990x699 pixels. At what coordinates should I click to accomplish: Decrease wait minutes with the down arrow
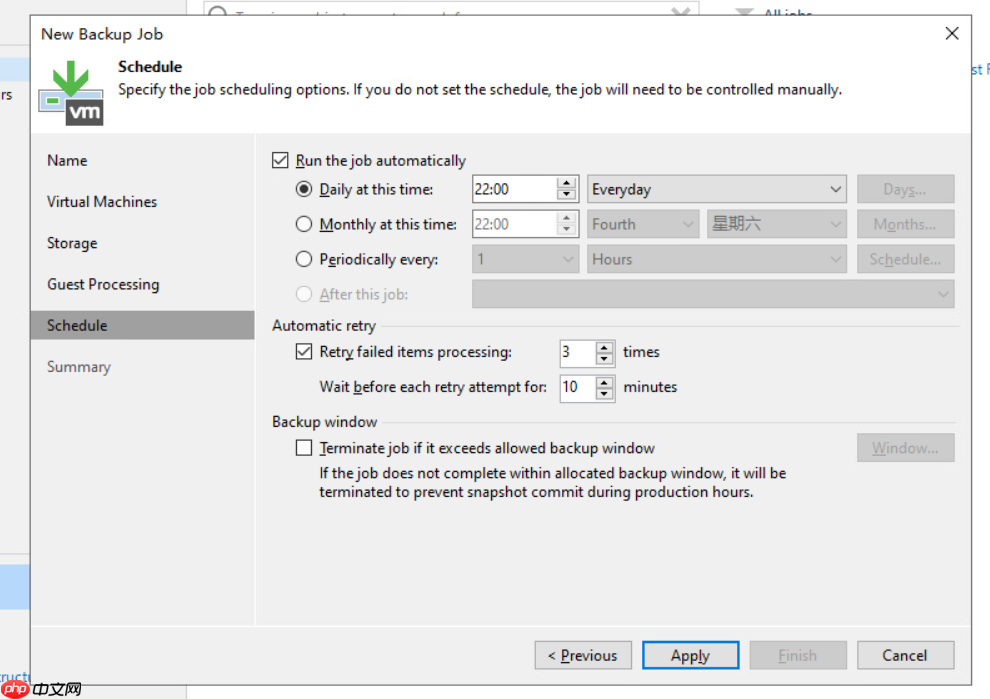click(605, 392)
